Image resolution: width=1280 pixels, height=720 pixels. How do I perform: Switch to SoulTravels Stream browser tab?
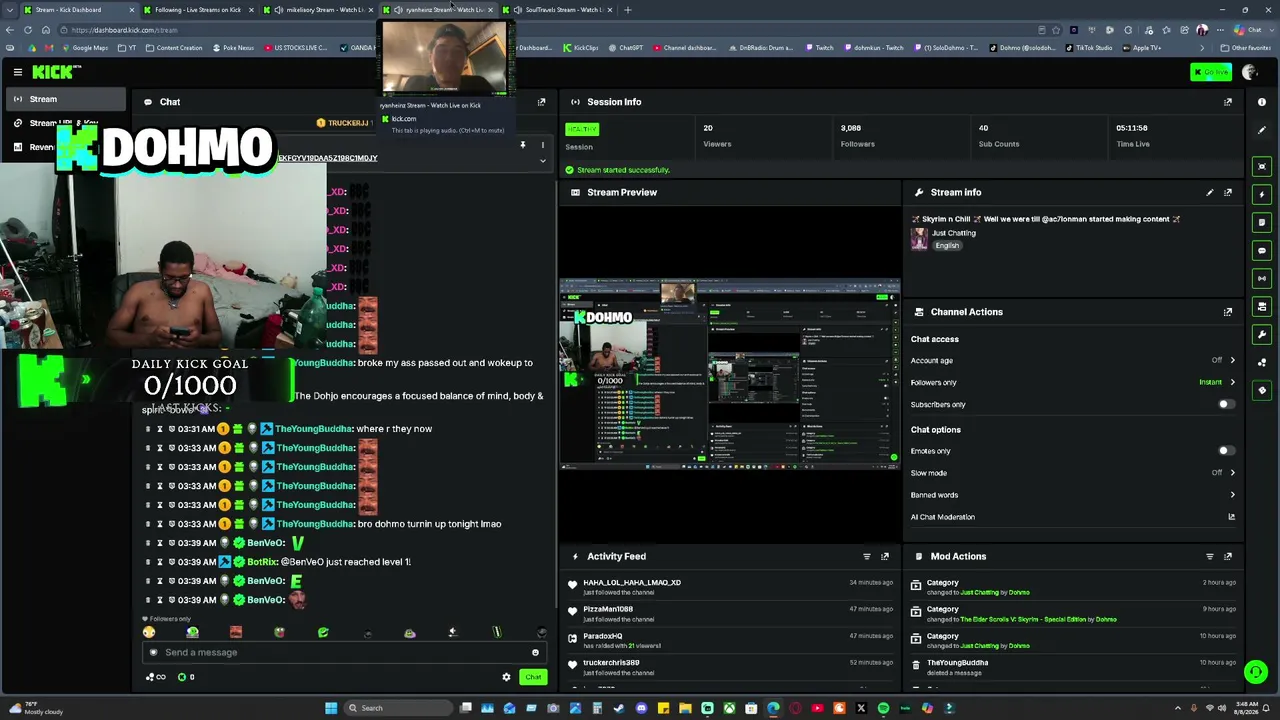pos(557,10)
